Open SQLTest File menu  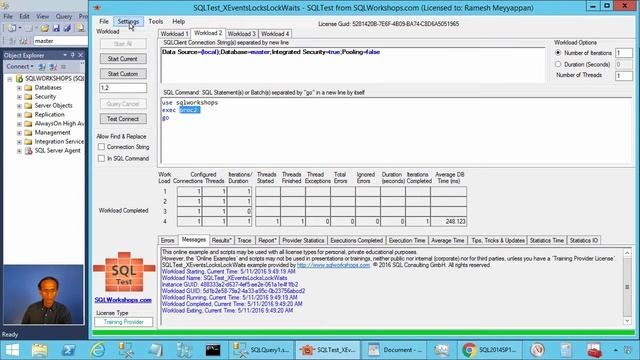104,21
